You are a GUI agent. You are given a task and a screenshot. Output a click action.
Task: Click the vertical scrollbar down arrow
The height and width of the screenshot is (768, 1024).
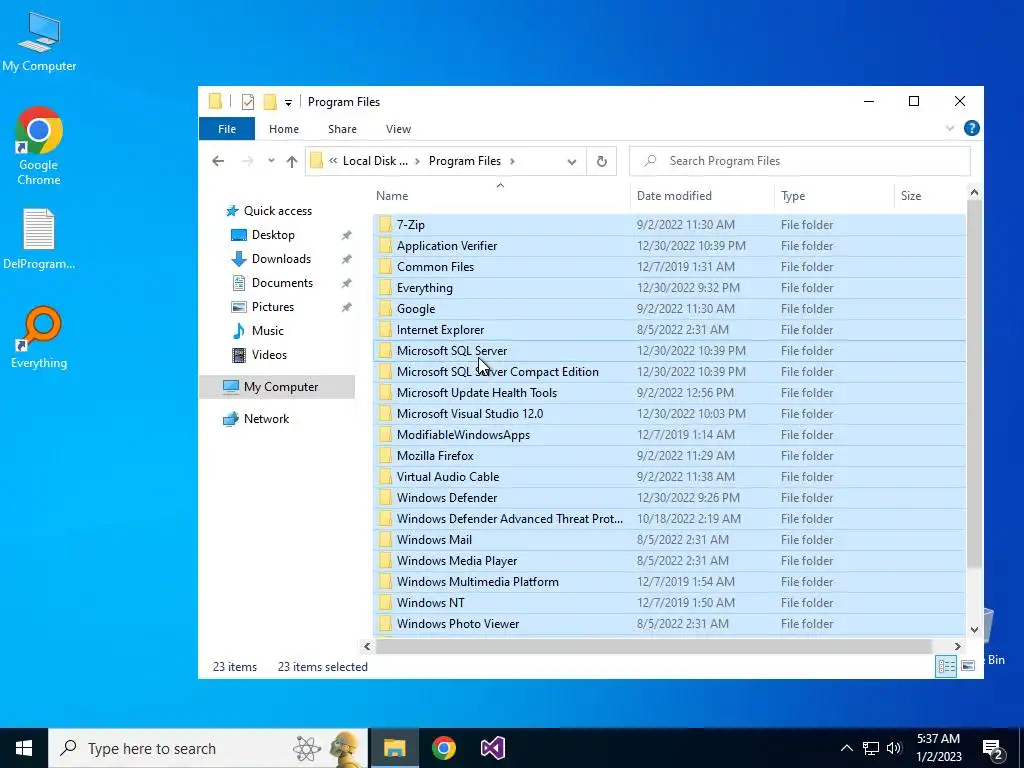974,630
